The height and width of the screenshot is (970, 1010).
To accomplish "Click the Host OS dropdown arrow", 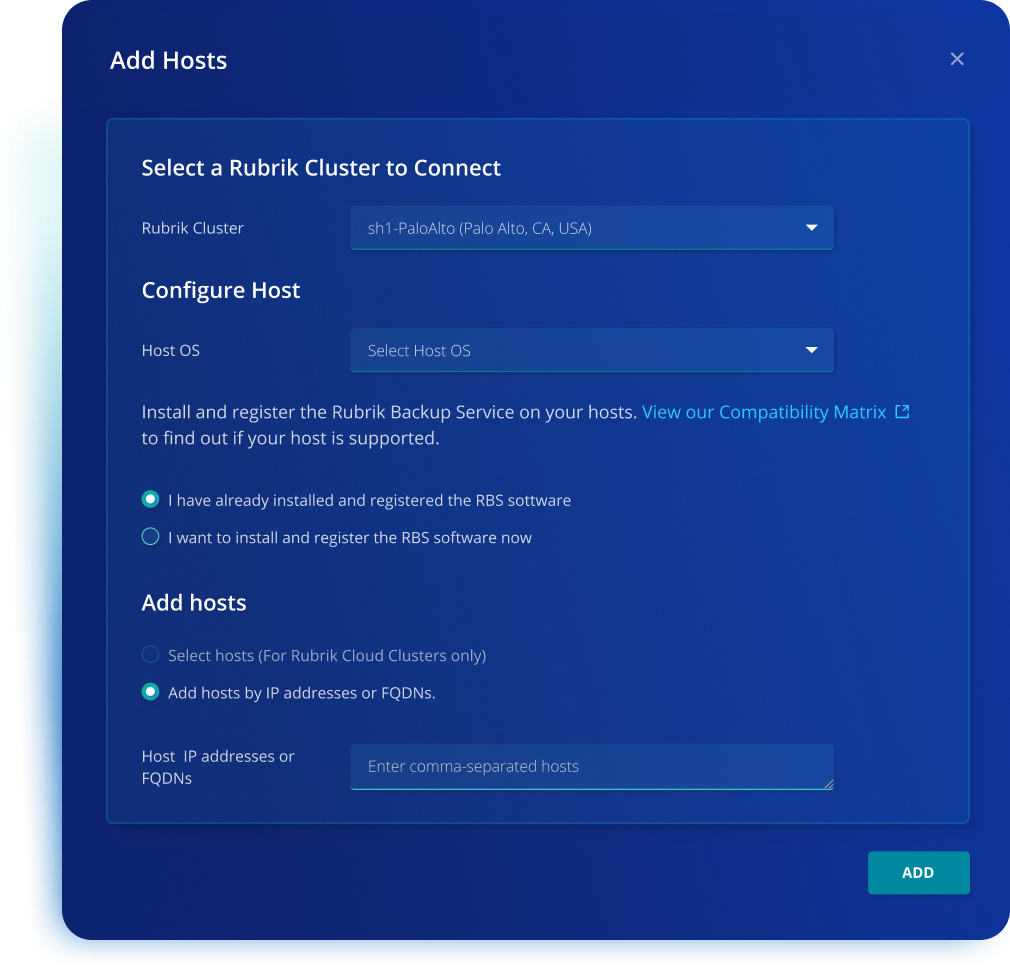I will pos(812,350).
